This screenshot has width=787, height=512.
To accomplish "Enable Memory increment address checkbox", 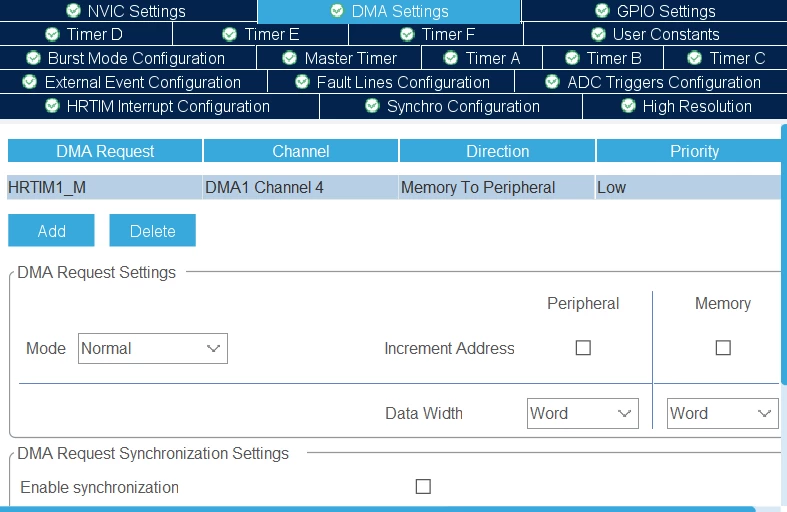I will [723, 348].
